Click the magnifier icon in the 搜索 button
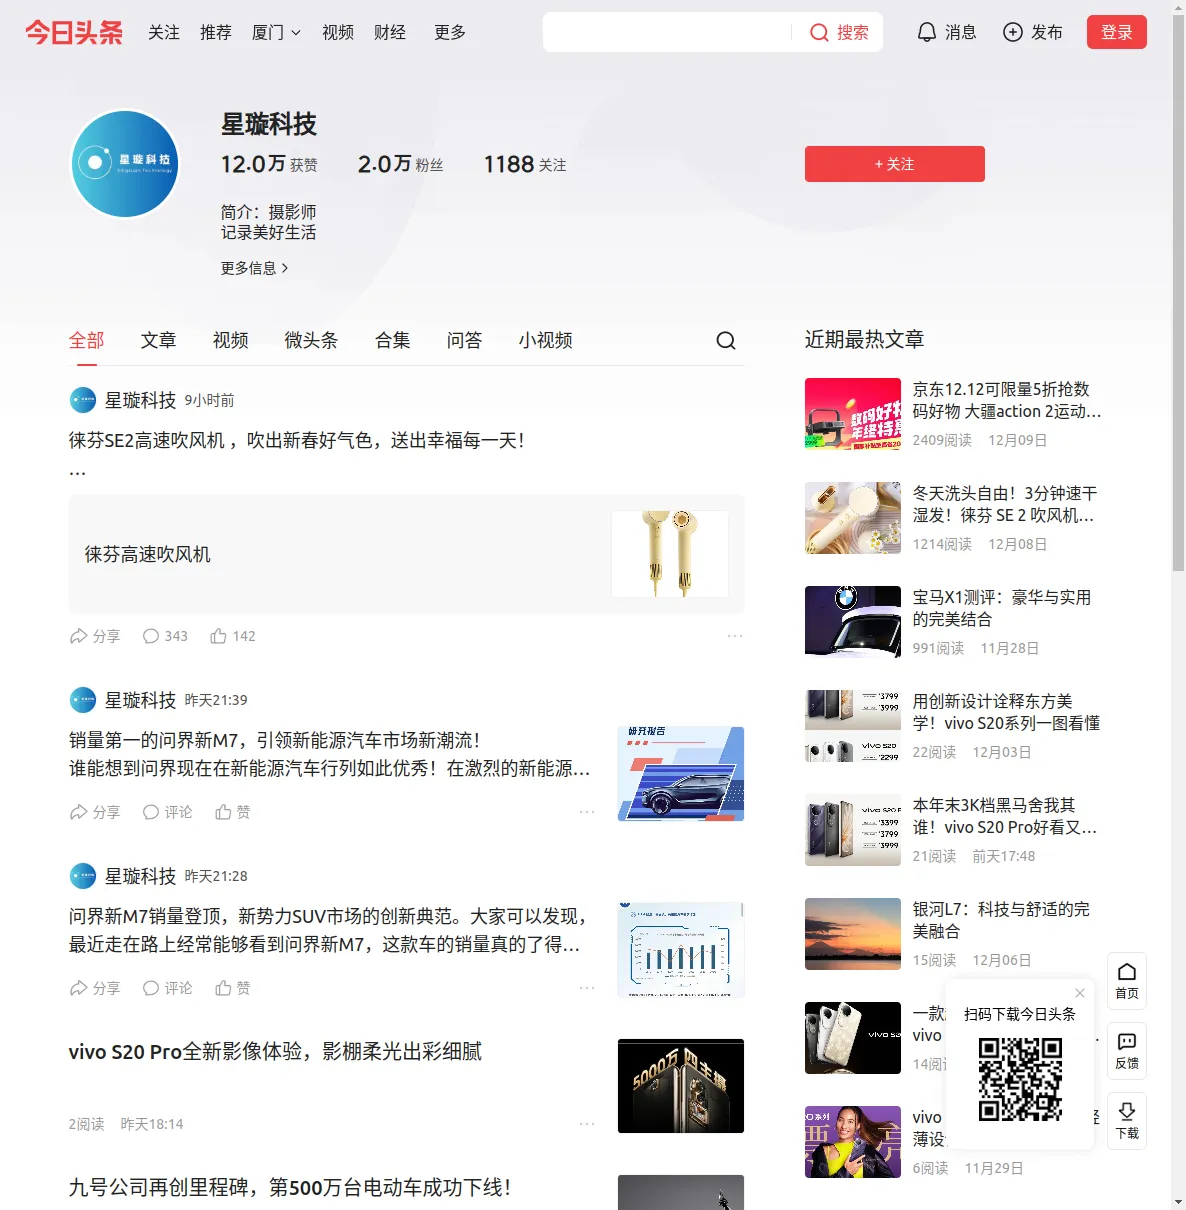The image size is (1186, 1210). pyautogui.click(x=819, y=33)
